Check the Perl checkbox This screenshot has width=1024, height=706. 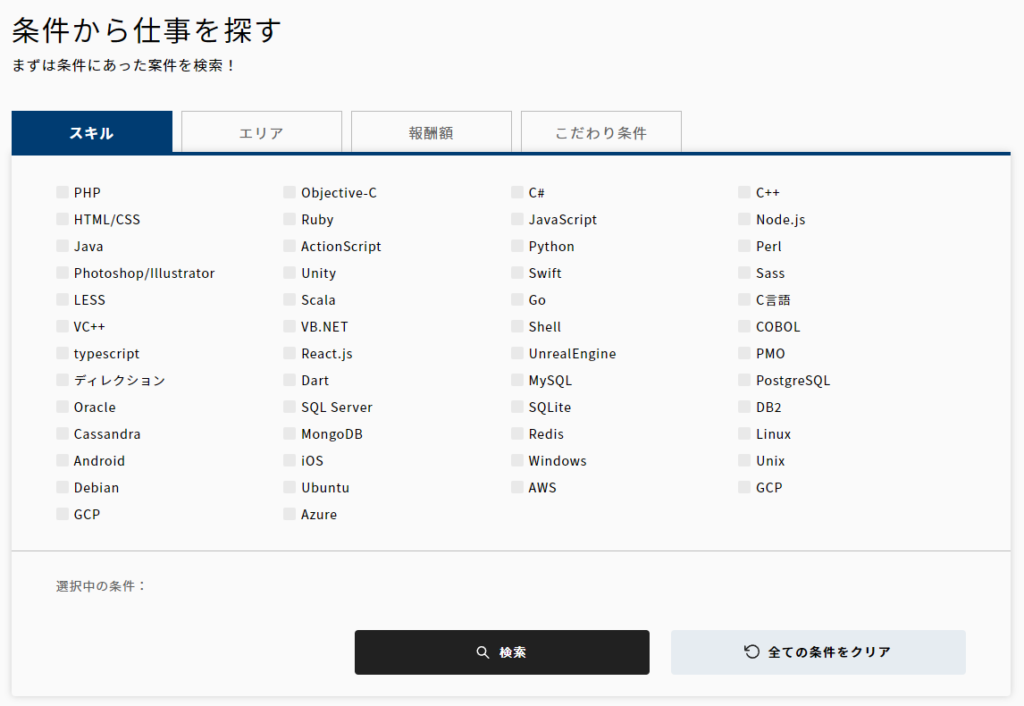click(x=744, y=246)
